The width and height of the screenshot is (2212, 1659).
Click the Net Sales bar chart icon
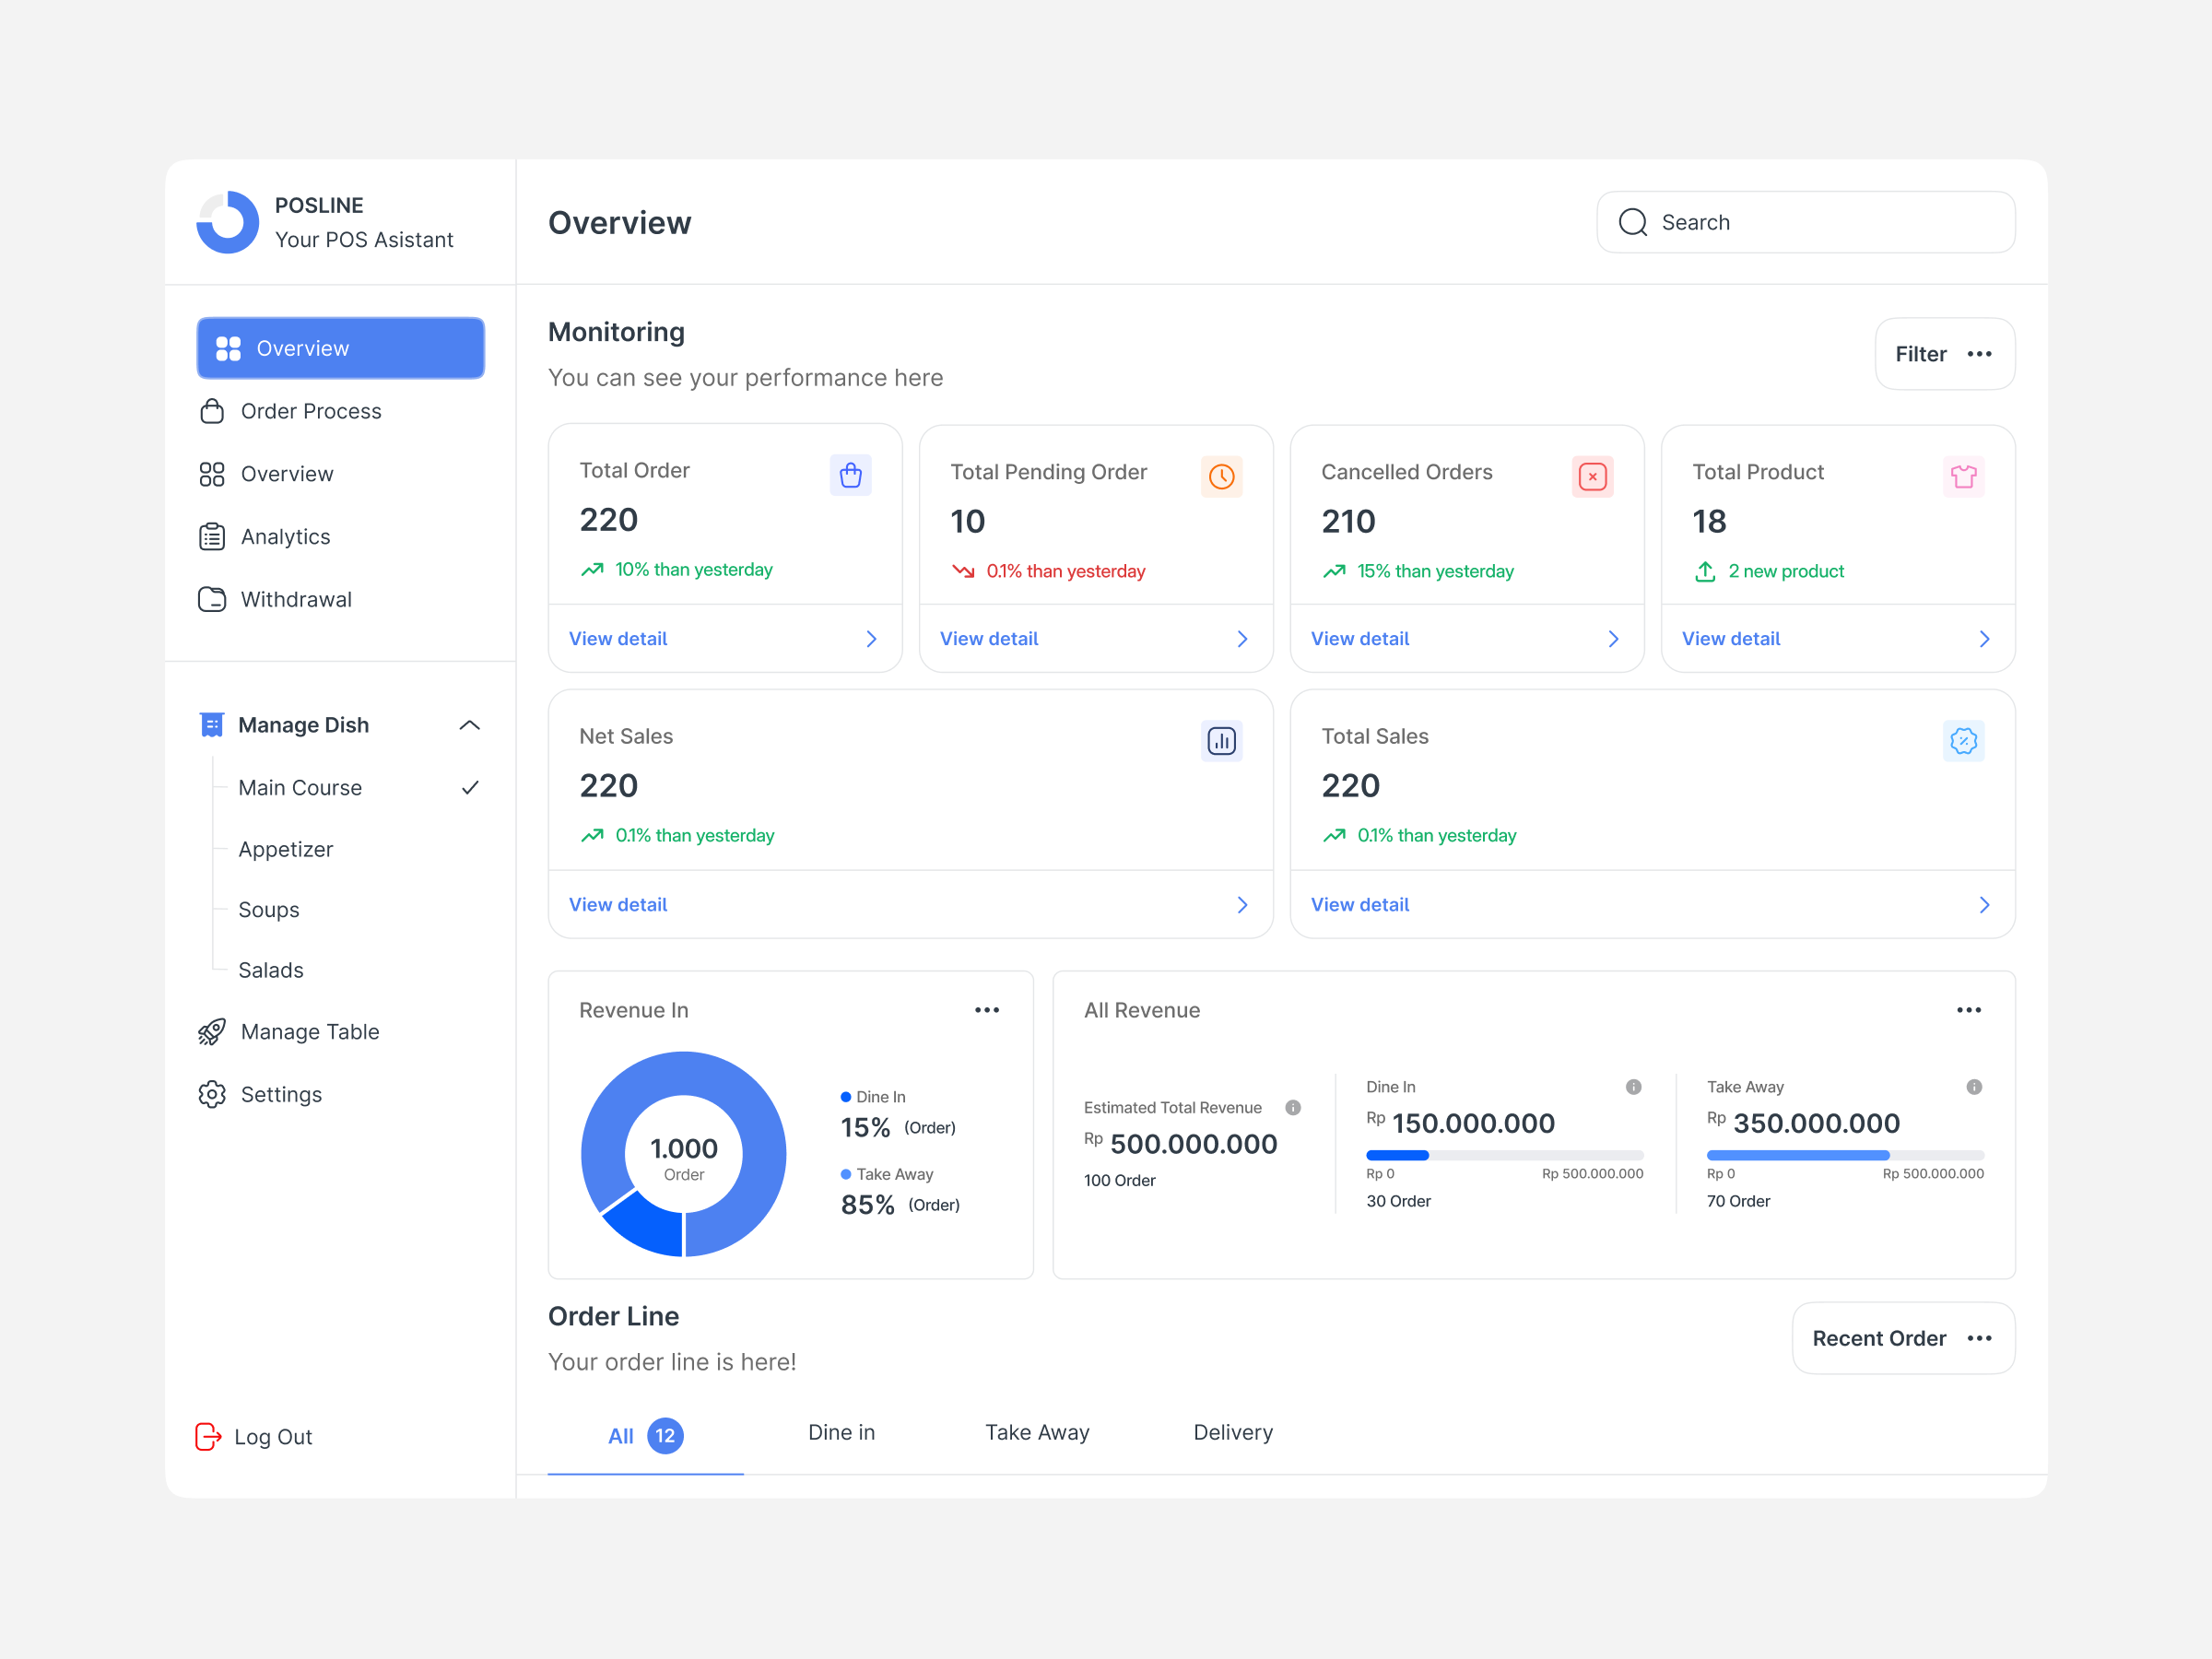(1221, 741)
